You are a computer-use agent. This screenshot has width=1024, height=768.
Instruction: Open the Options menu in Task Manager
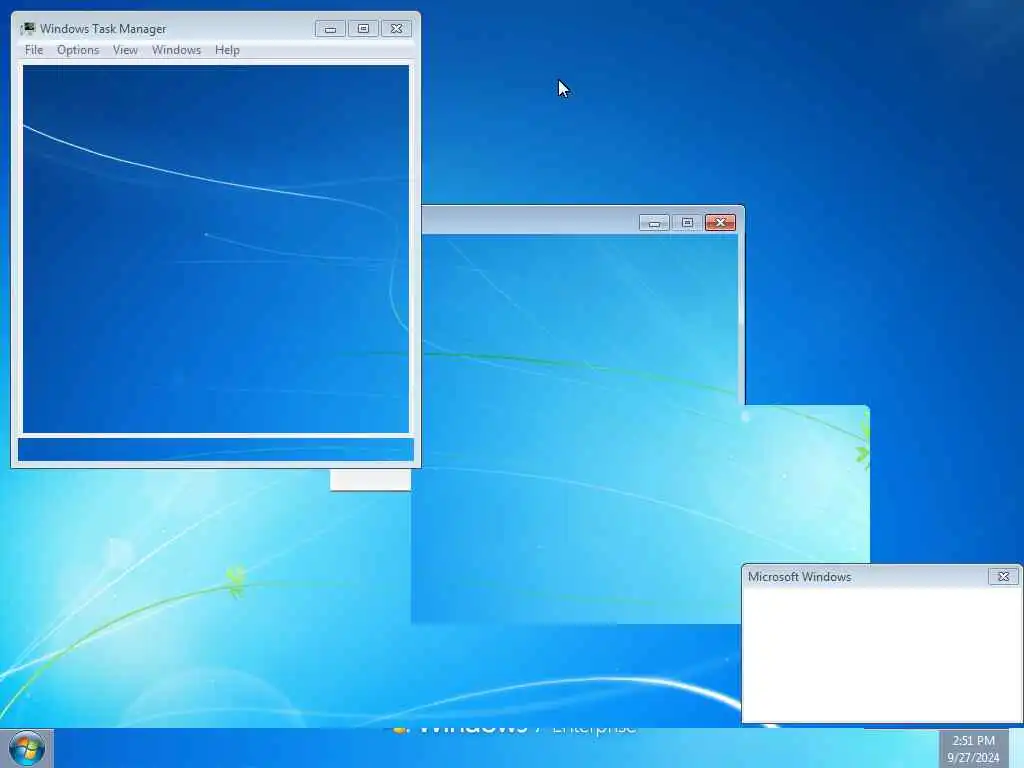[78, 50]
